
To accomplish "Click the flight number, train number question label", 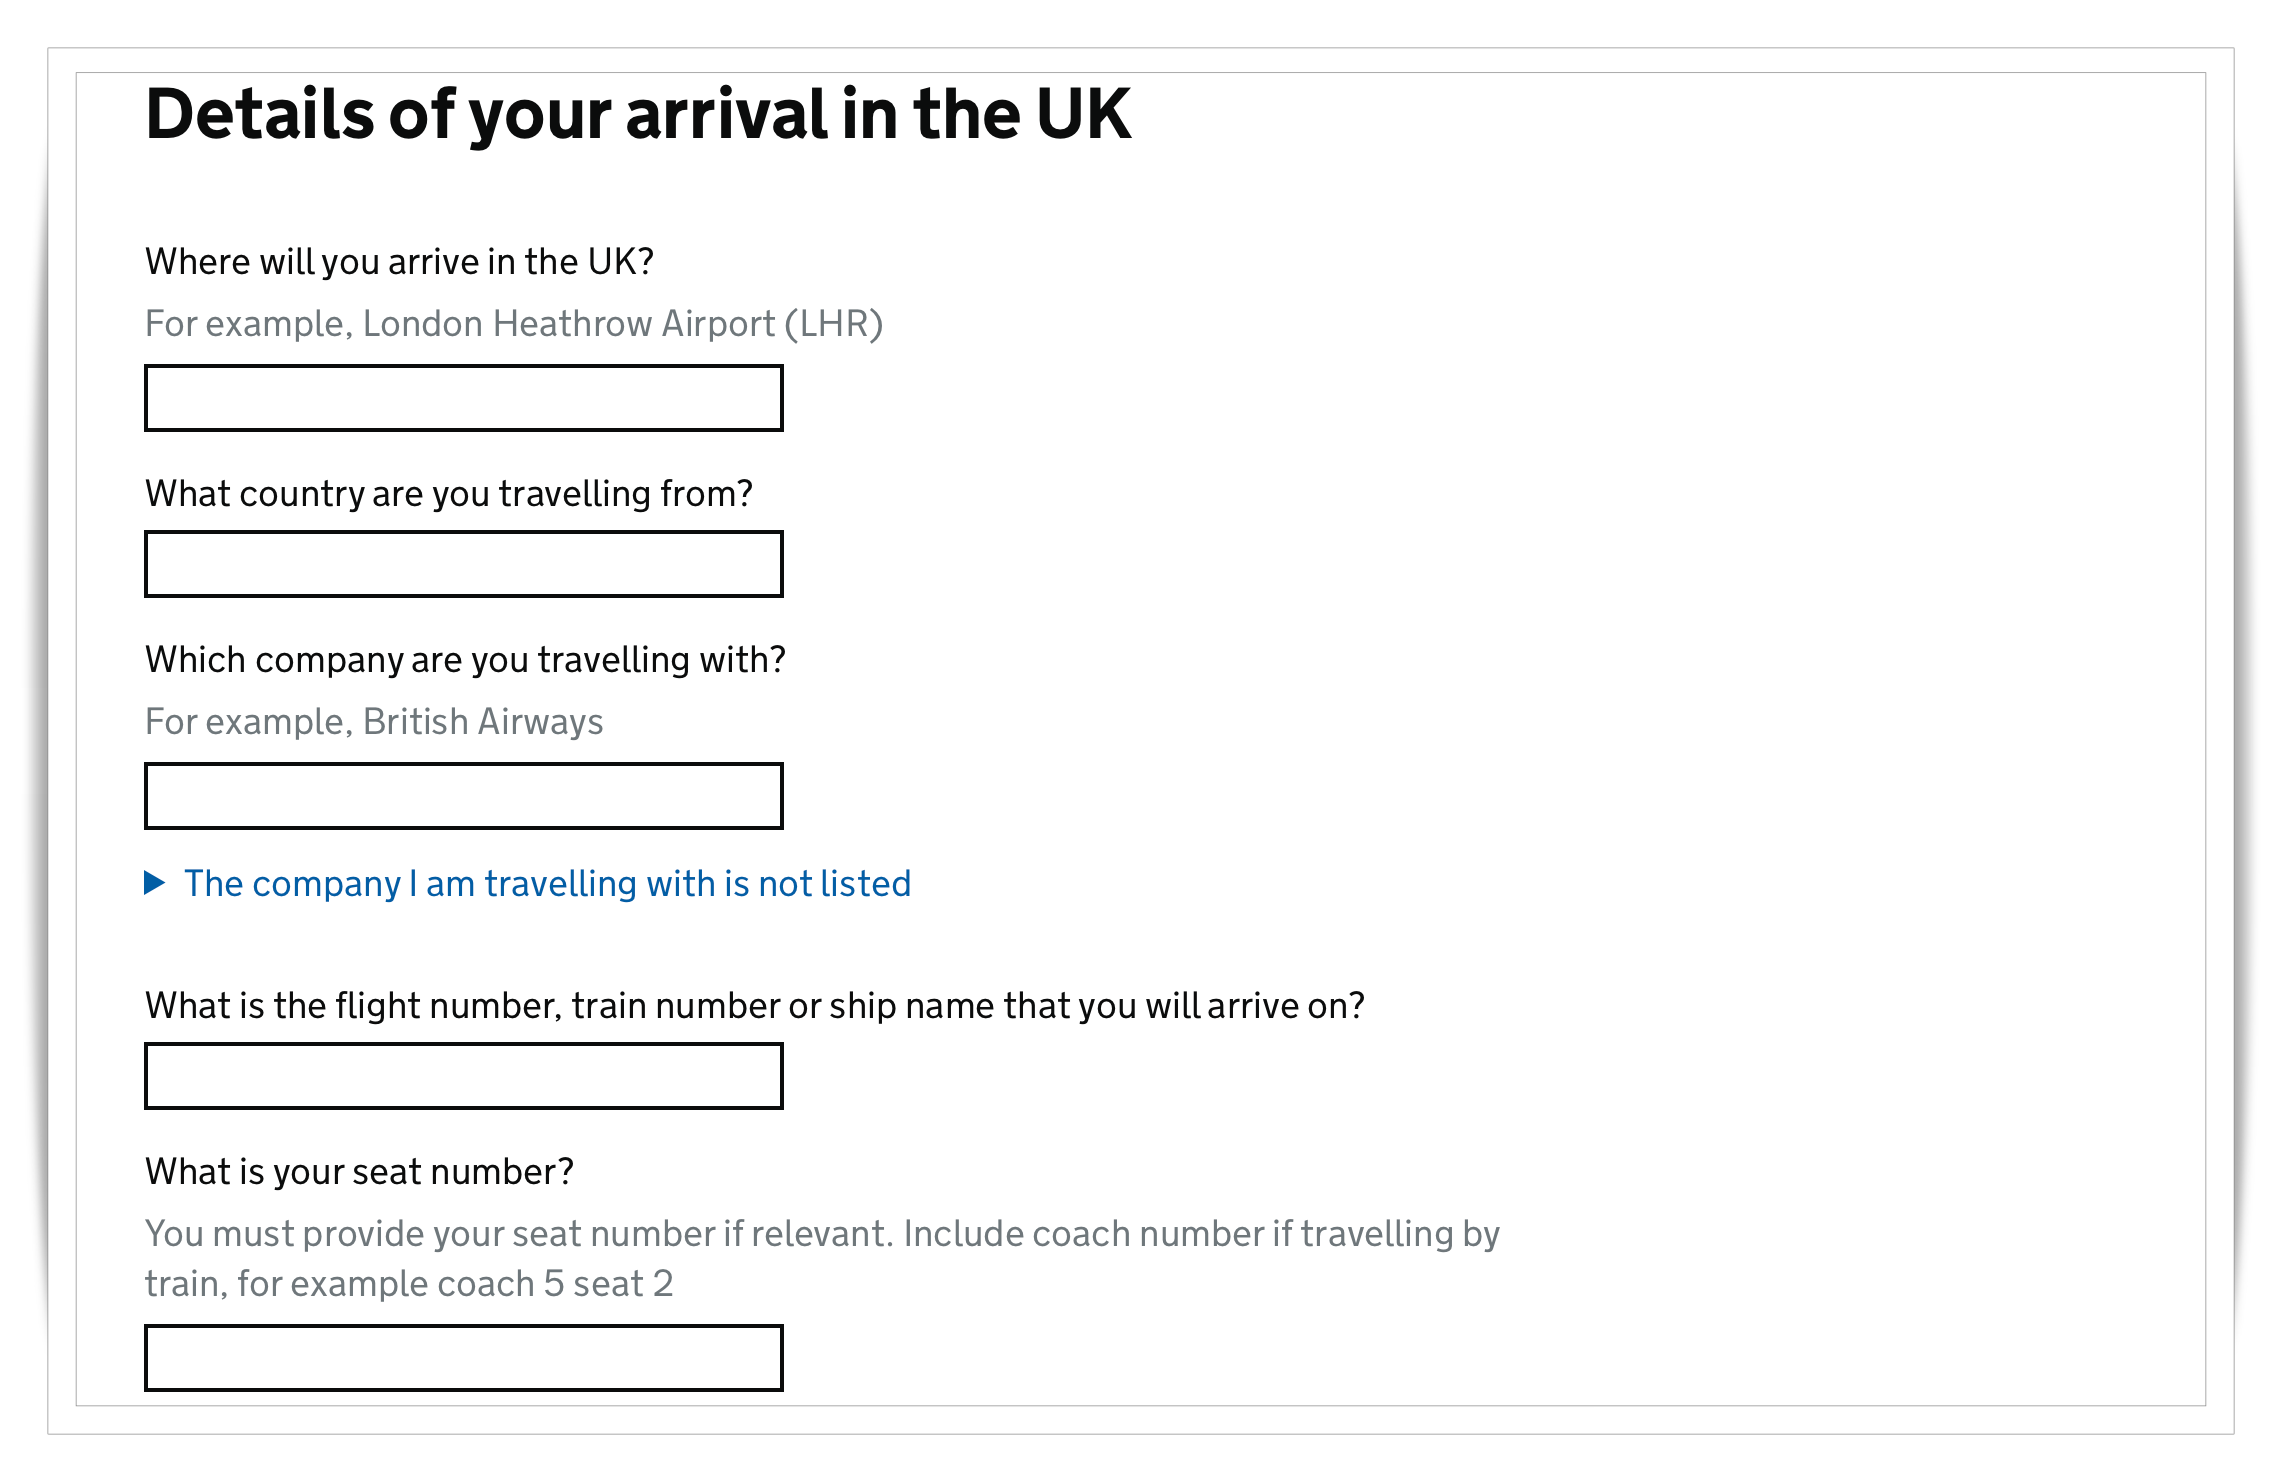I will tap(754, 1006).
